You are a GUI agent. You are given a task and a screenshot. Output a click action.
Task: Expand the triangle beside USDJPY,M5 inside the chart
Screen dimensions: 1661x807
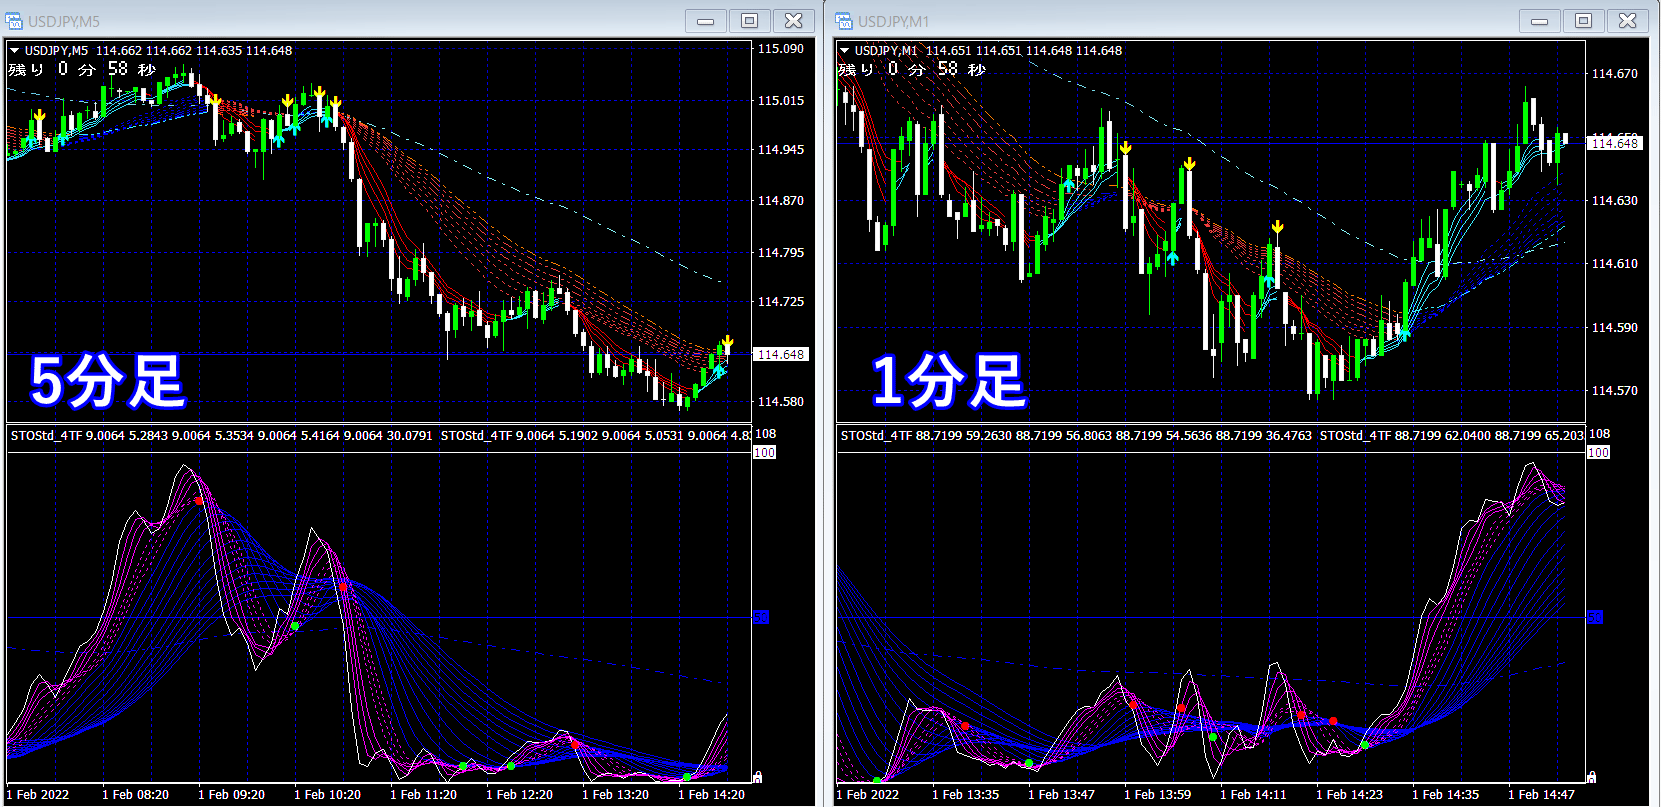[x=15, y=51]
